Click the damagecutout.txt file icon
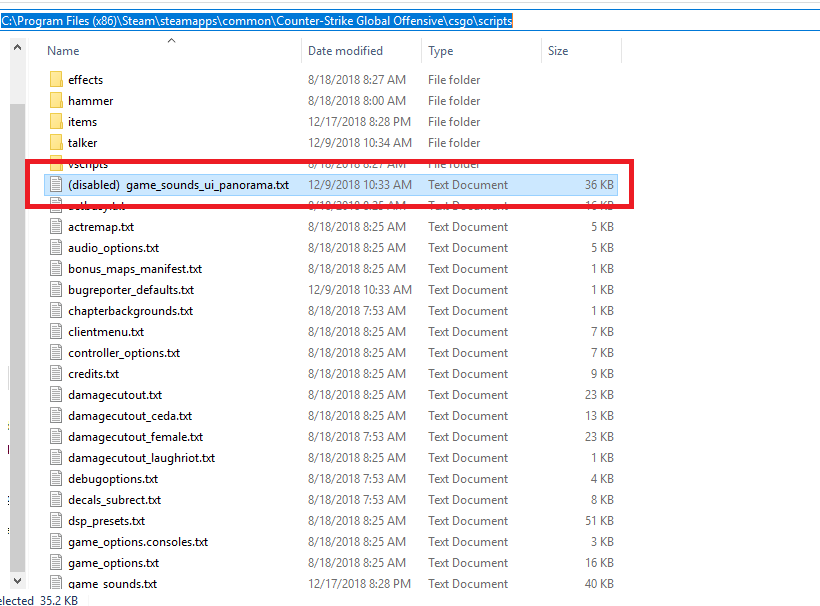820x606 pixels. click(x=56, y=394)
